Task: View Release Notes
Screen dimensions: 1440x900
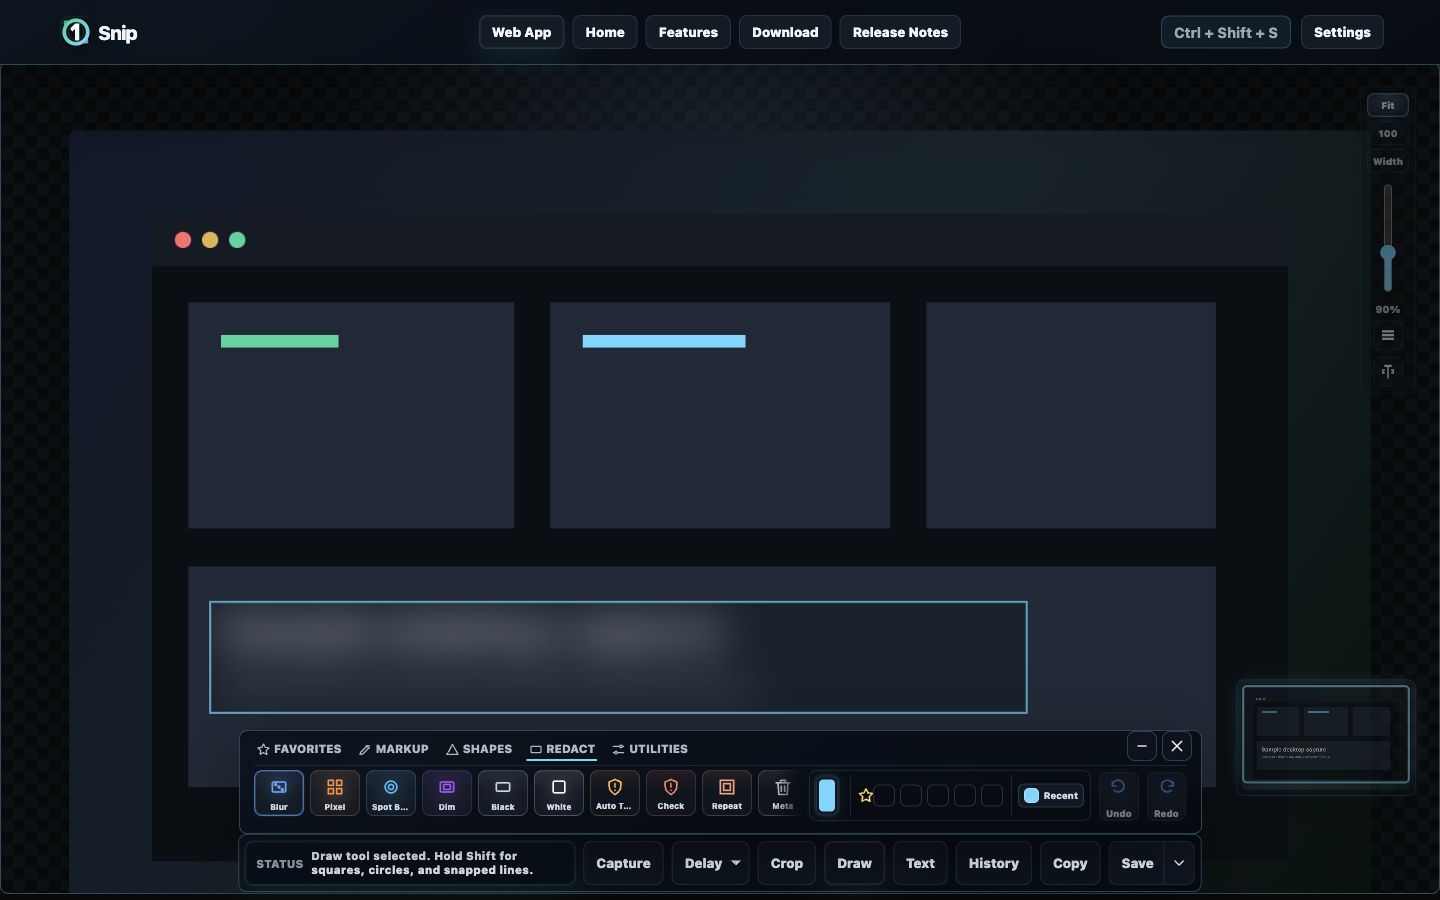Action: [x=900, y=32]
